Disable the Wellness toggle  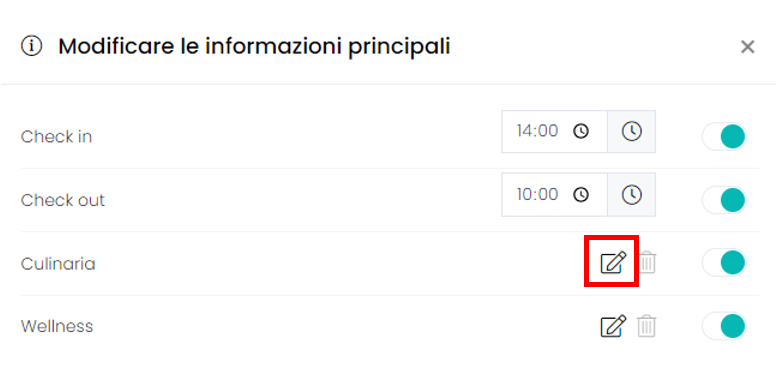[724, 326]
